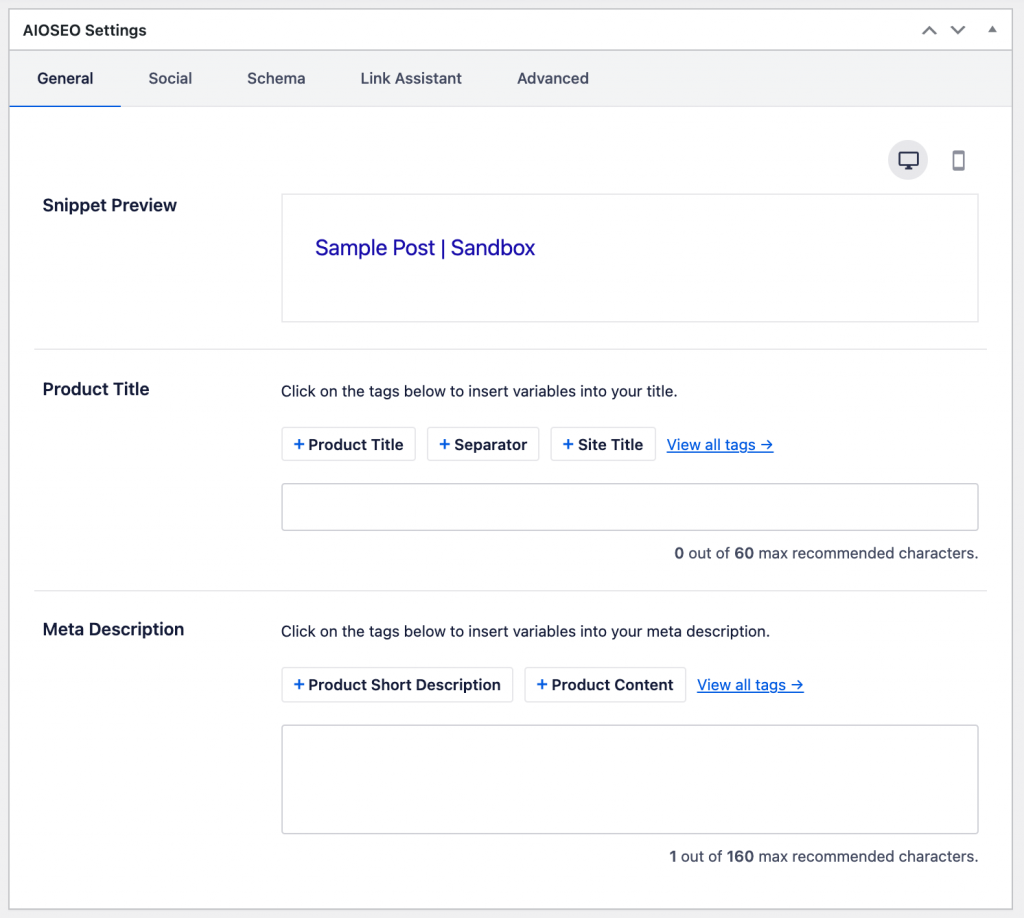Image resolution: width=1024 pixels, height=918 pixels.
Task: Open the Social tab
Action: 170,78
